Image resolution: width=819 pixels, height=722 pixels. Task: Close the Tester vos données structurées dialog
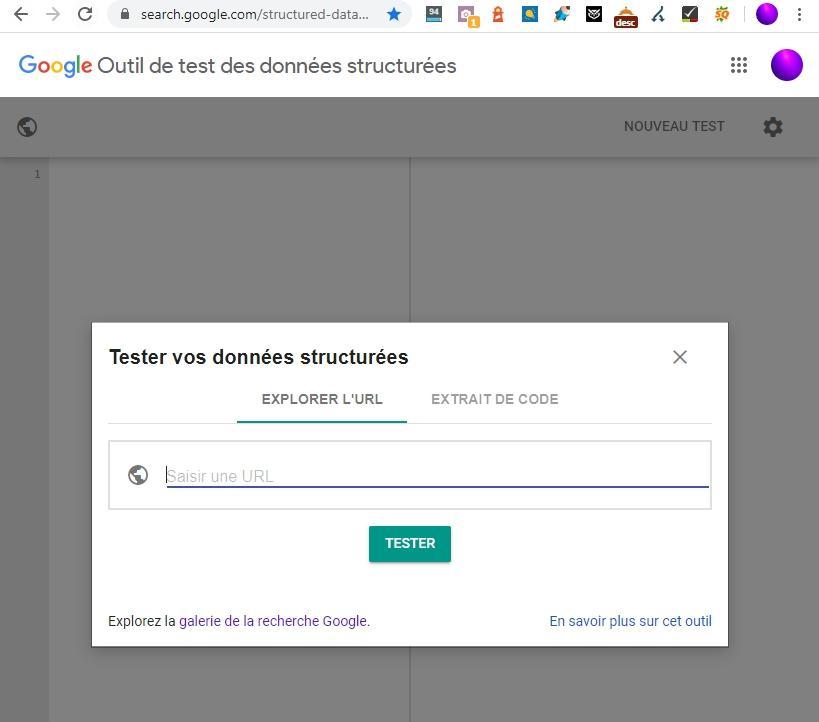[x=680, y=357]
